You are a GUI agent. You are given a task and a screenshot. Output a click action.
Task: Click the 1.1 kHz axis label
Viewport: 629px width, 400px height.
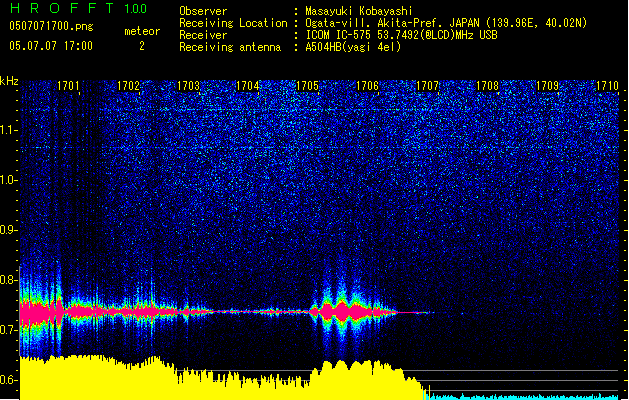coord(9,130)
